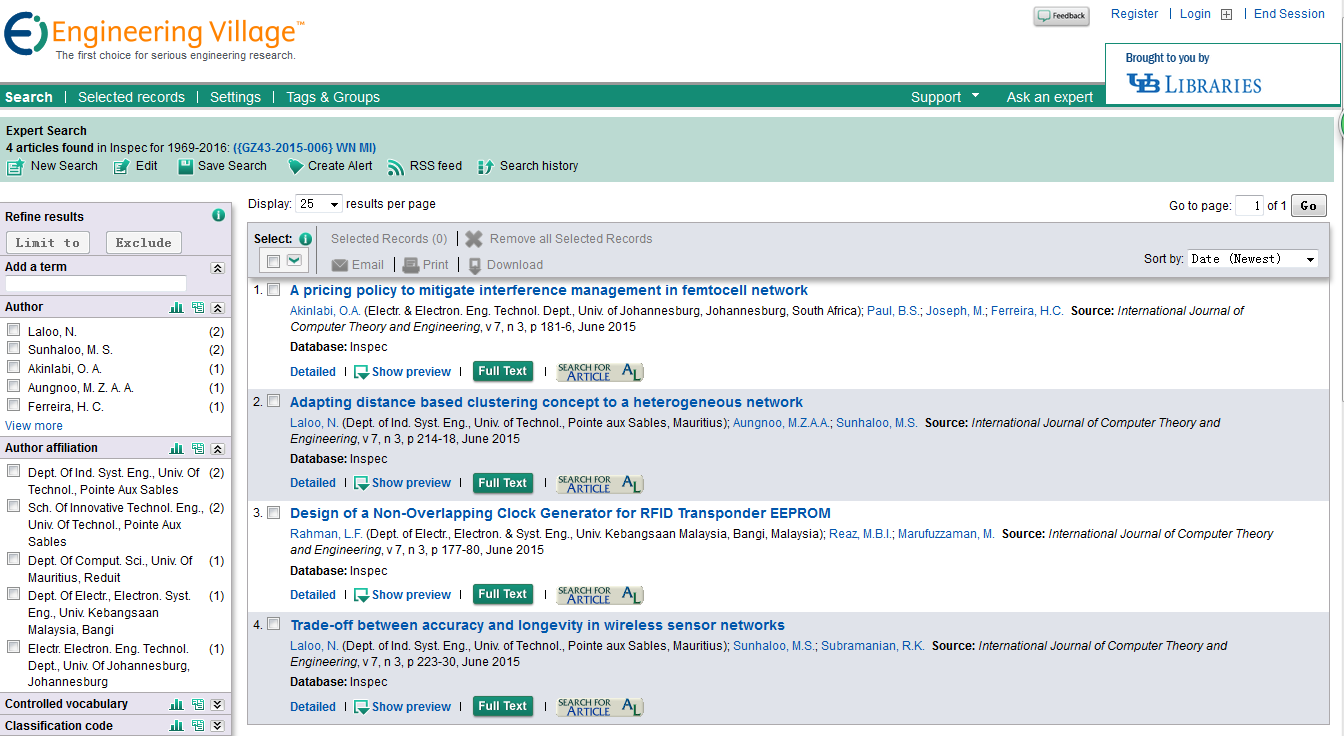
Task: Click the Author export data icon
Action: coord(197,308)
